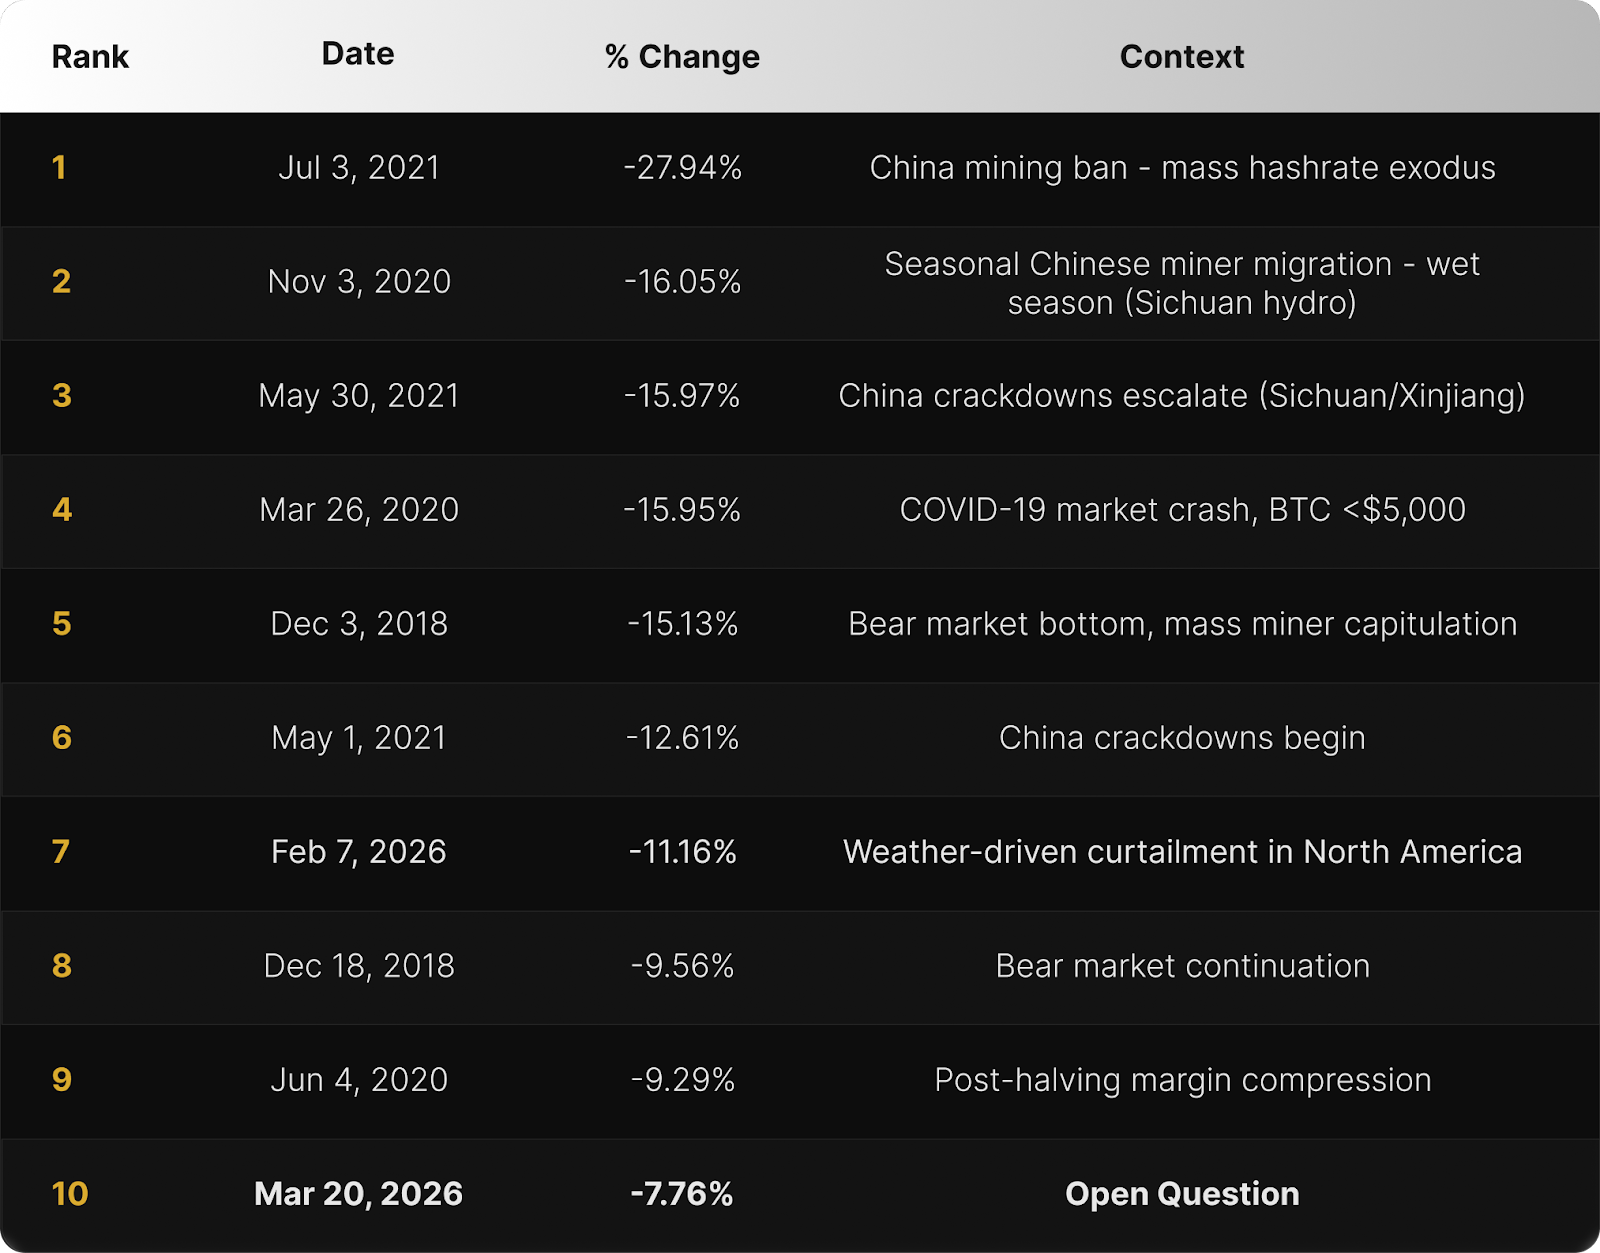The height and width of the screenshot is (1253, 1600).
Task: Click the Mar 20, 2026 date cell
Action: click(x=359, y=1193)
